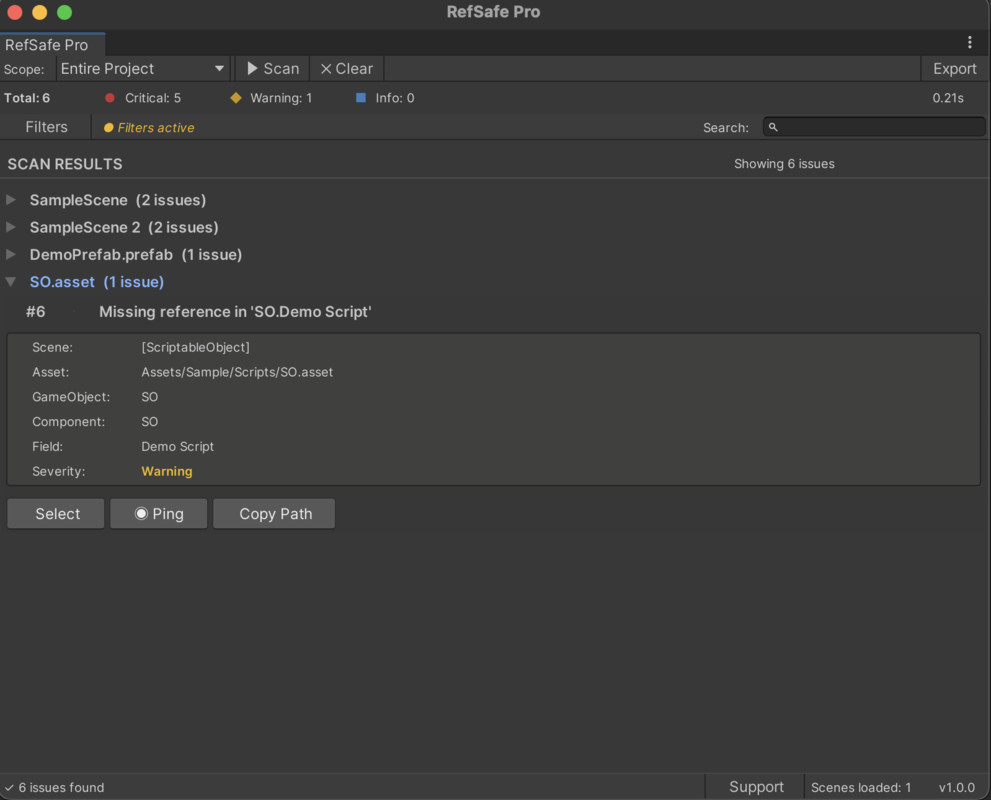Maximize the window with the green button

(x=64, y=12)
